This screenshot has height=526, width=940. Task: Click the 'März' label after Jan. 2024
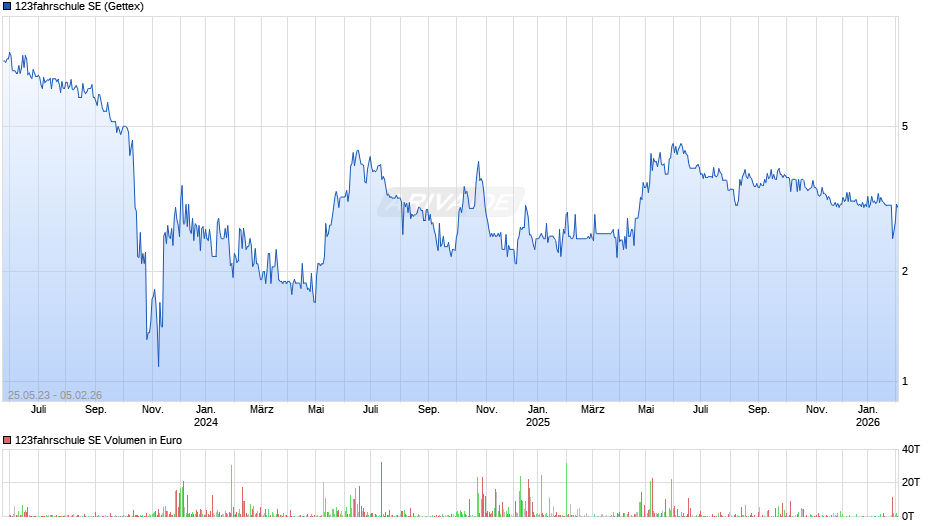coord(261,409)
